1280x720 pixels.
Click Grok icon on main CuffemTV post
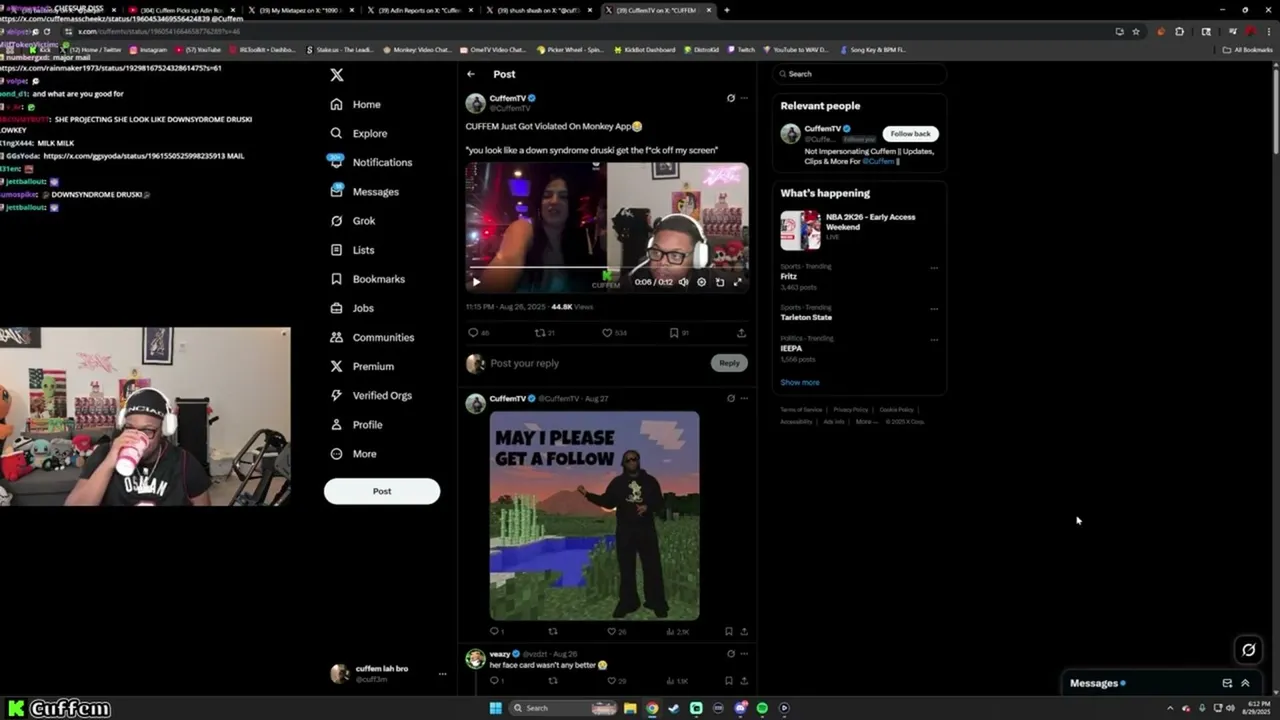click(x=730, y=98)
